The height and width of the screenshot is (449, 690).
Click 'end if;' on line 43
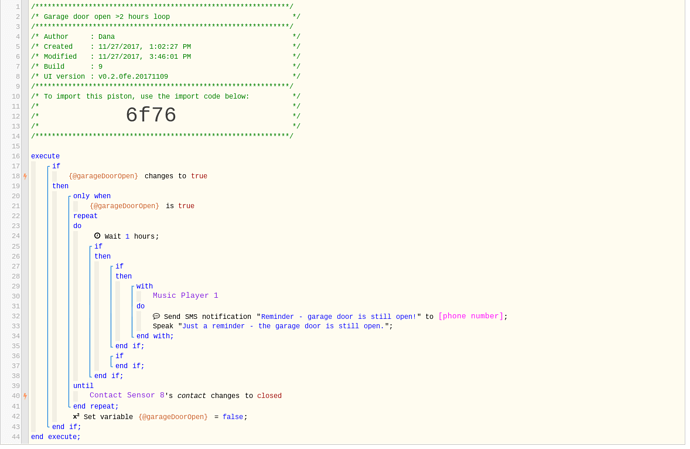click(66, 427)
